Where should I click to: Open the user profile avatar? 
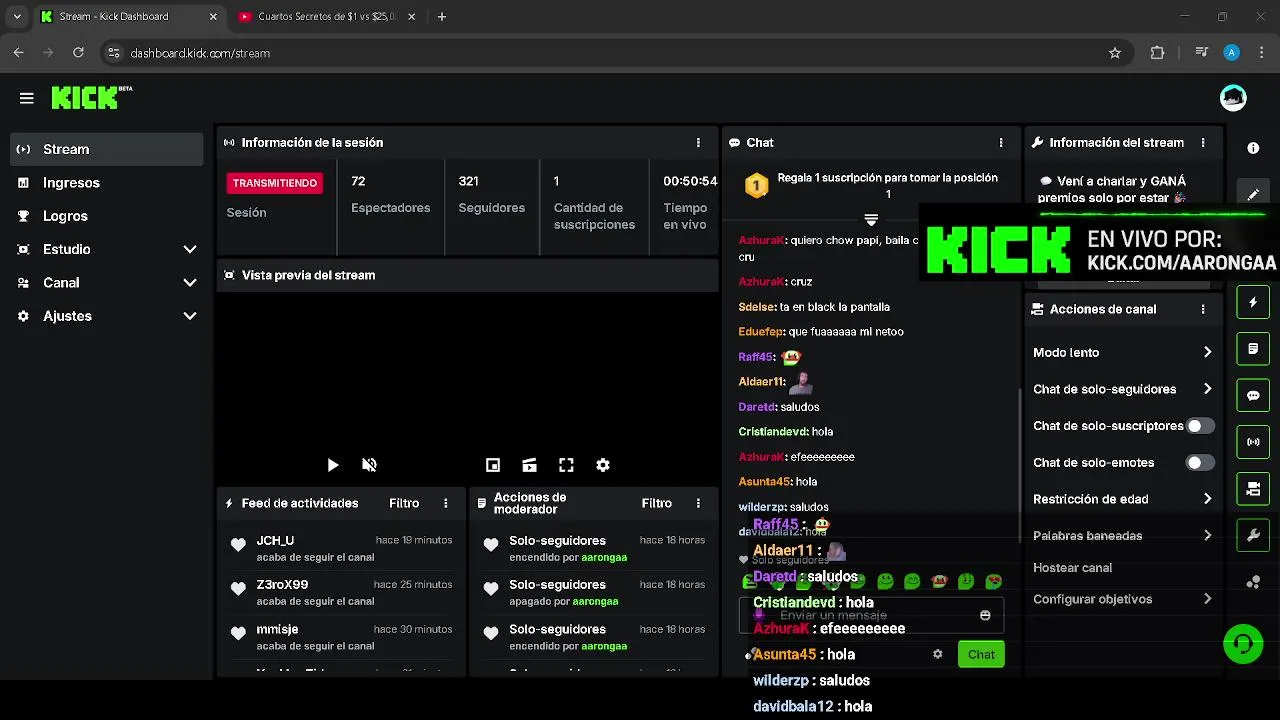1233,98
